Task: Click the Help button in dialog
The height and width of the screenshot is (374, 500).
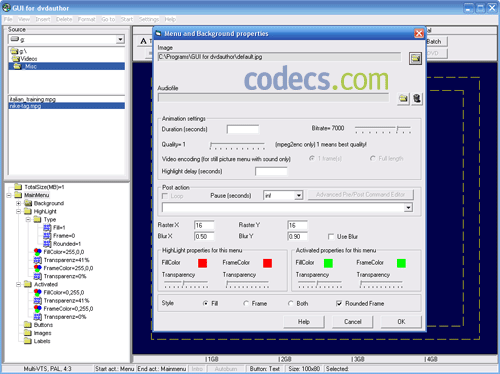Action: point(304,322)
